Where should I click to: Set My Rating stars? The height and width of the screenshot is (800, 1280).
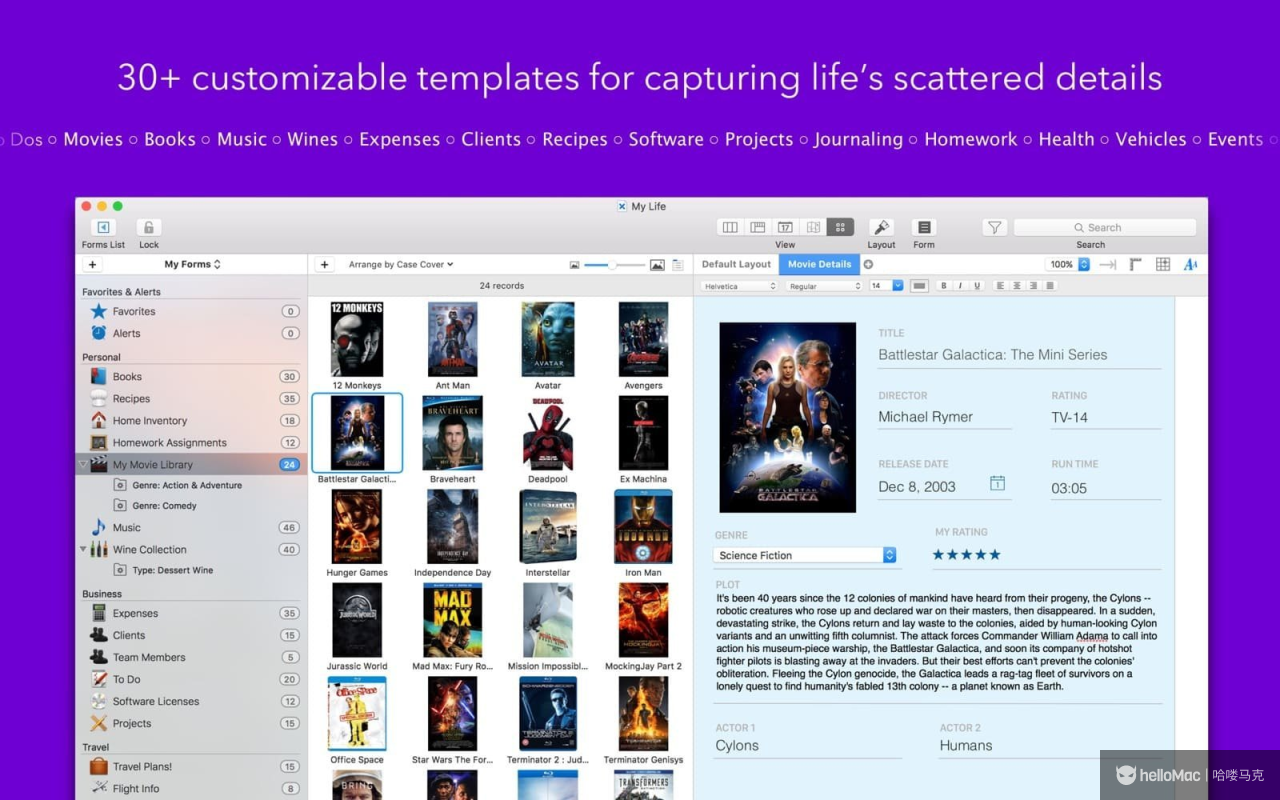coord(966,555)
